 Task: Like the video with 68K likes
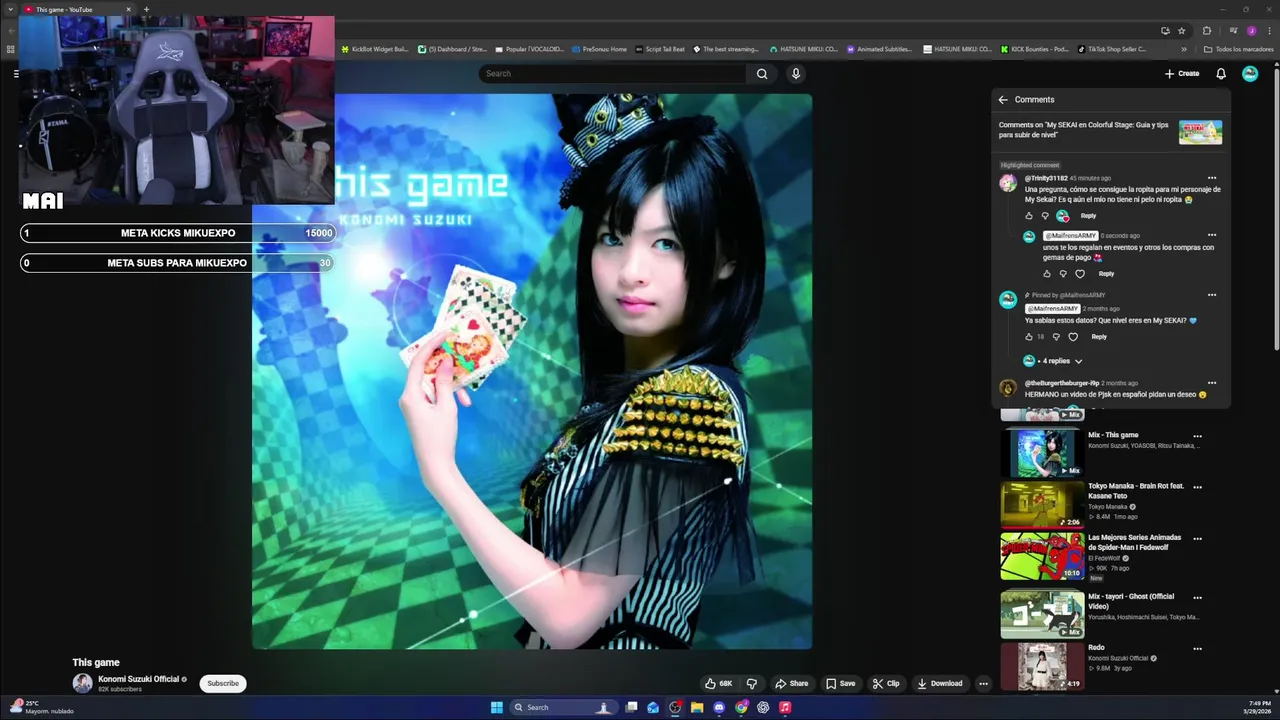(718, 684)
